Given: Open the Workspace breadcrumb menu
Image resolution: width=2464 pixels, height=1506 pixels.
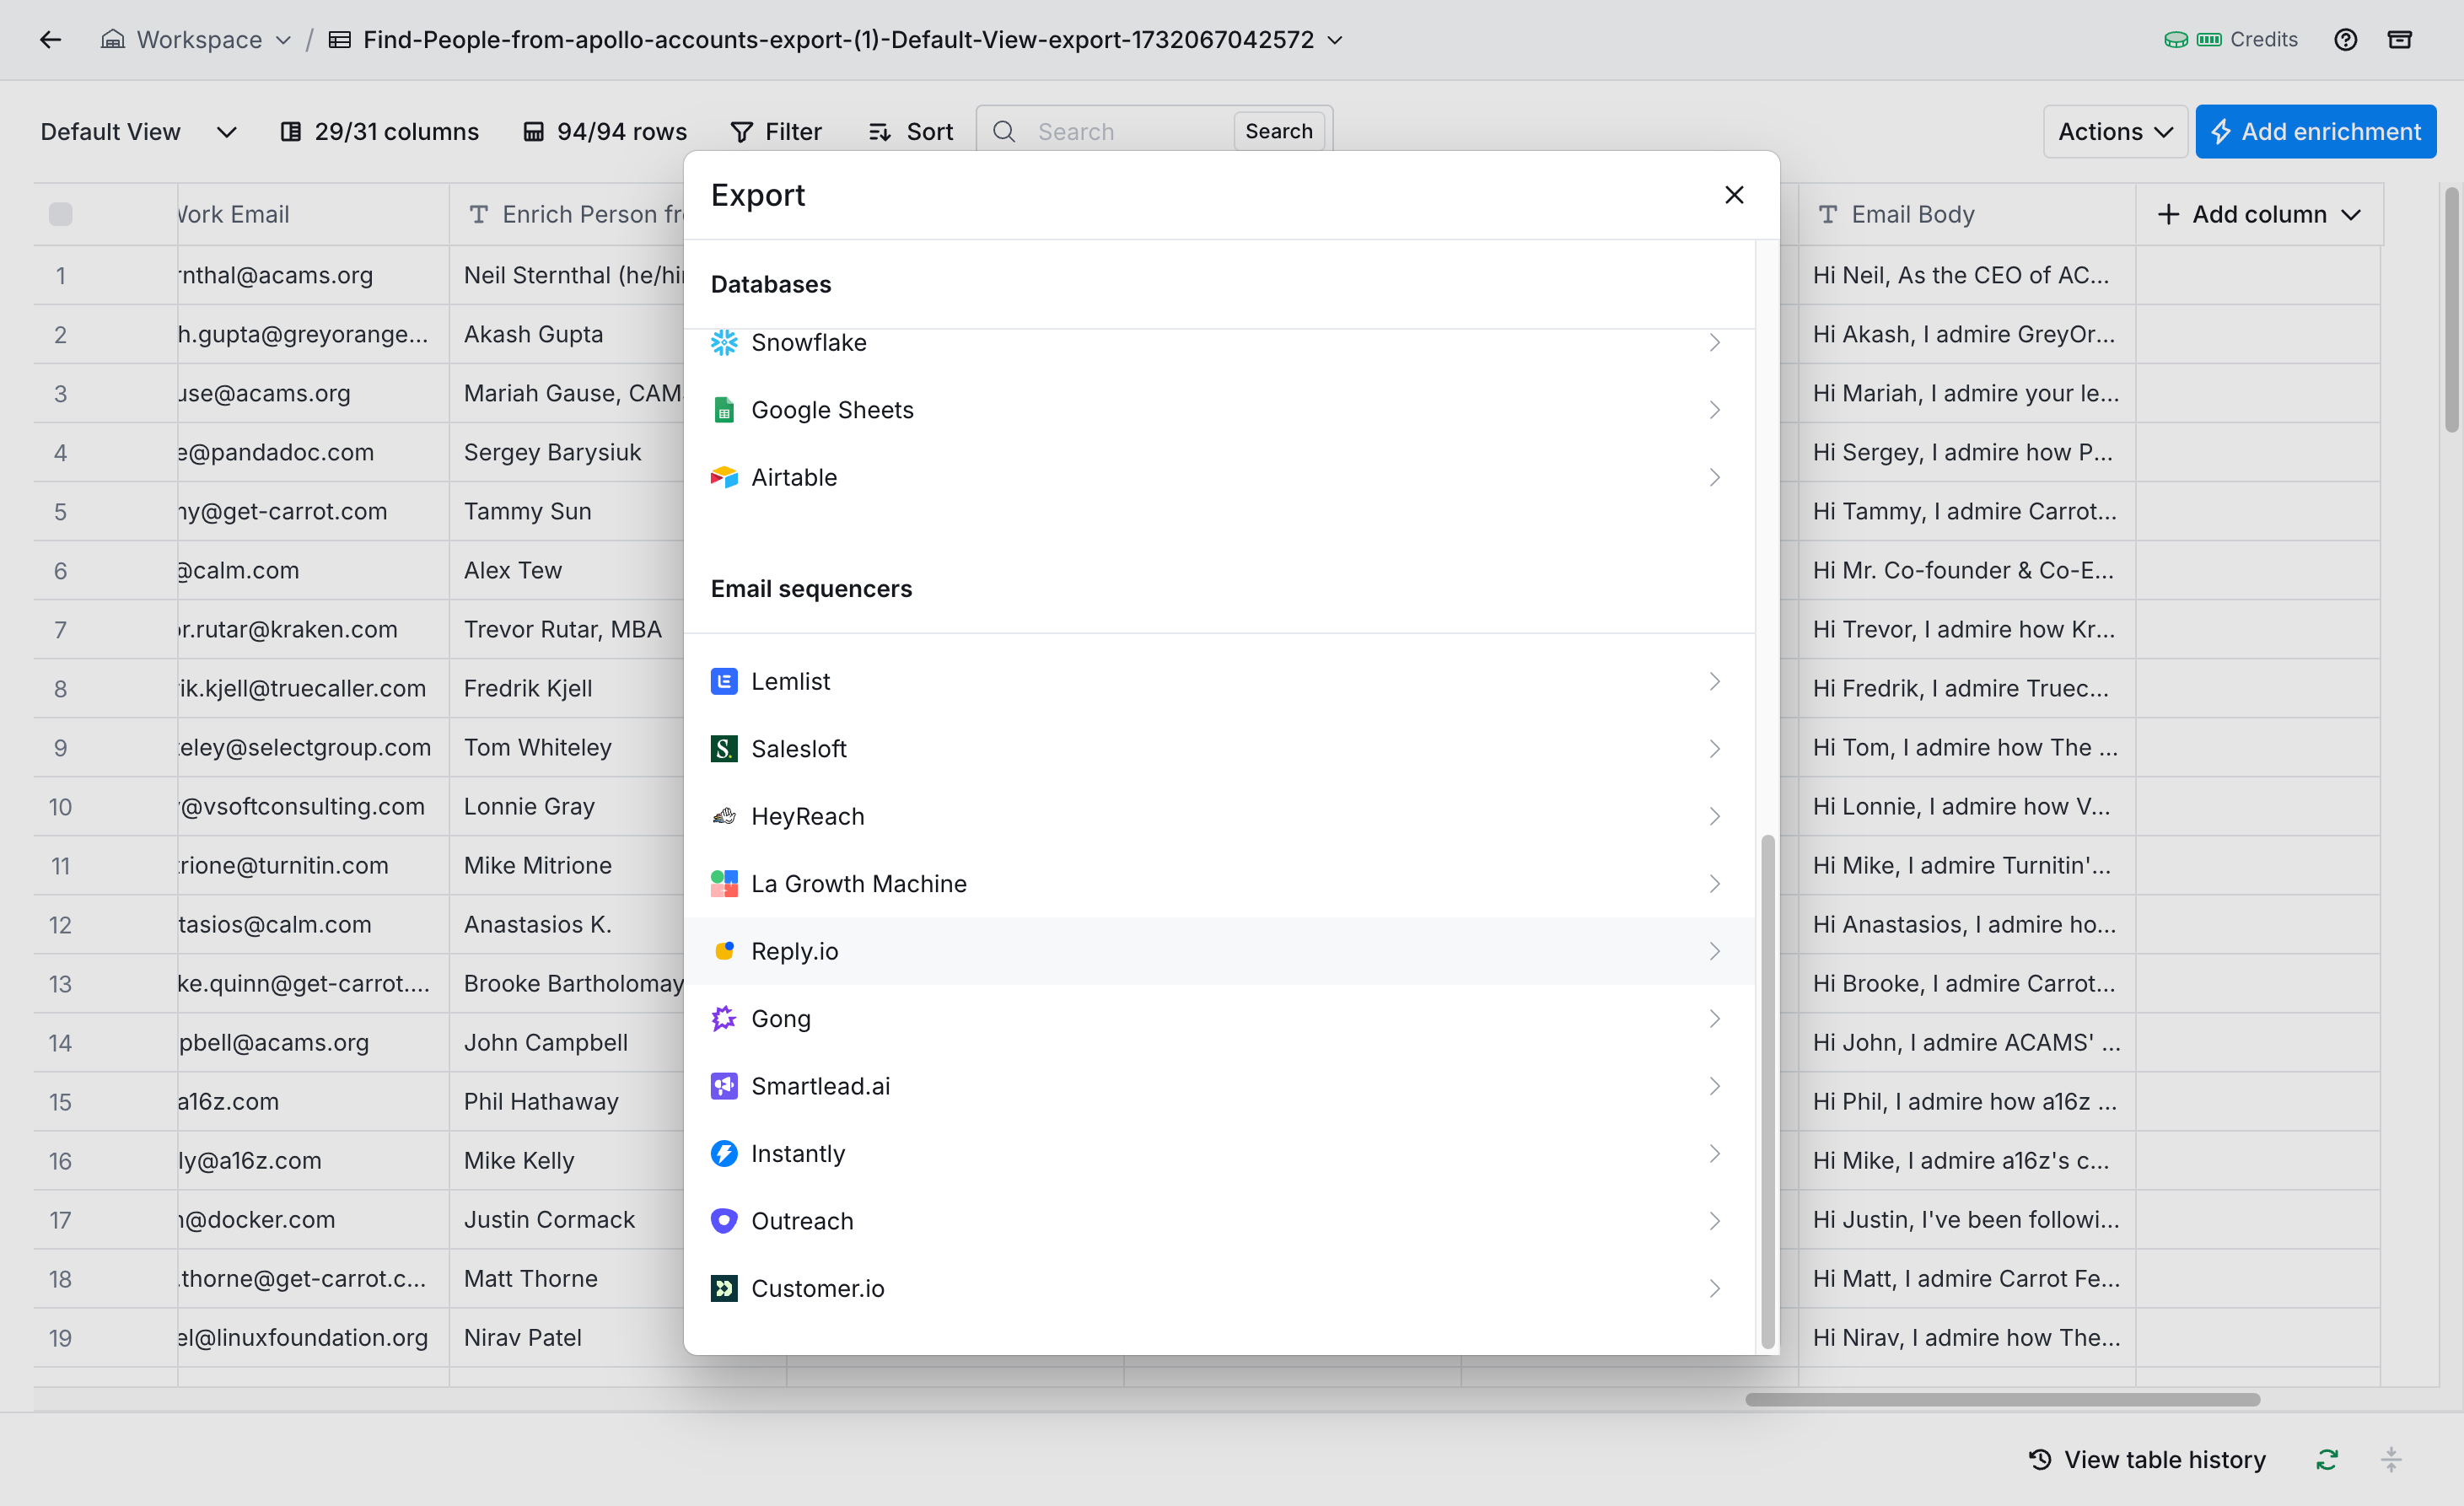Looking at the screenshot, I should coord(198,40).
